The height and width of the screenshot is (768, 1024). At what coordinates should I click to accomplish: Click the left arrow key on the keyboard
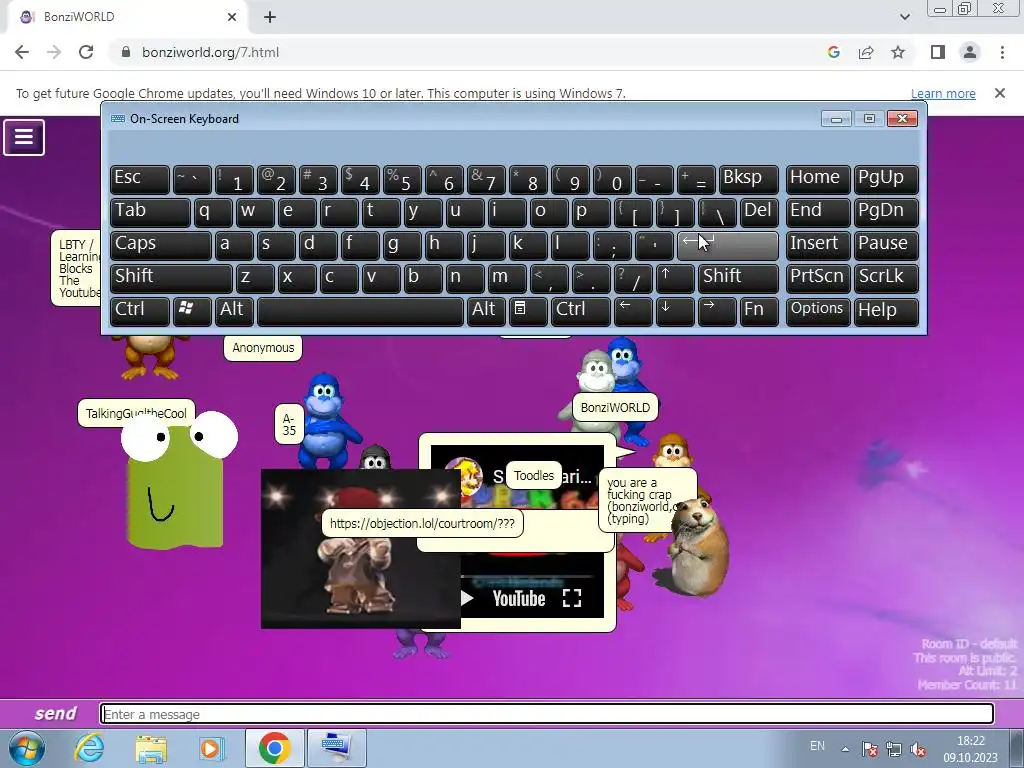pos(633,310)
